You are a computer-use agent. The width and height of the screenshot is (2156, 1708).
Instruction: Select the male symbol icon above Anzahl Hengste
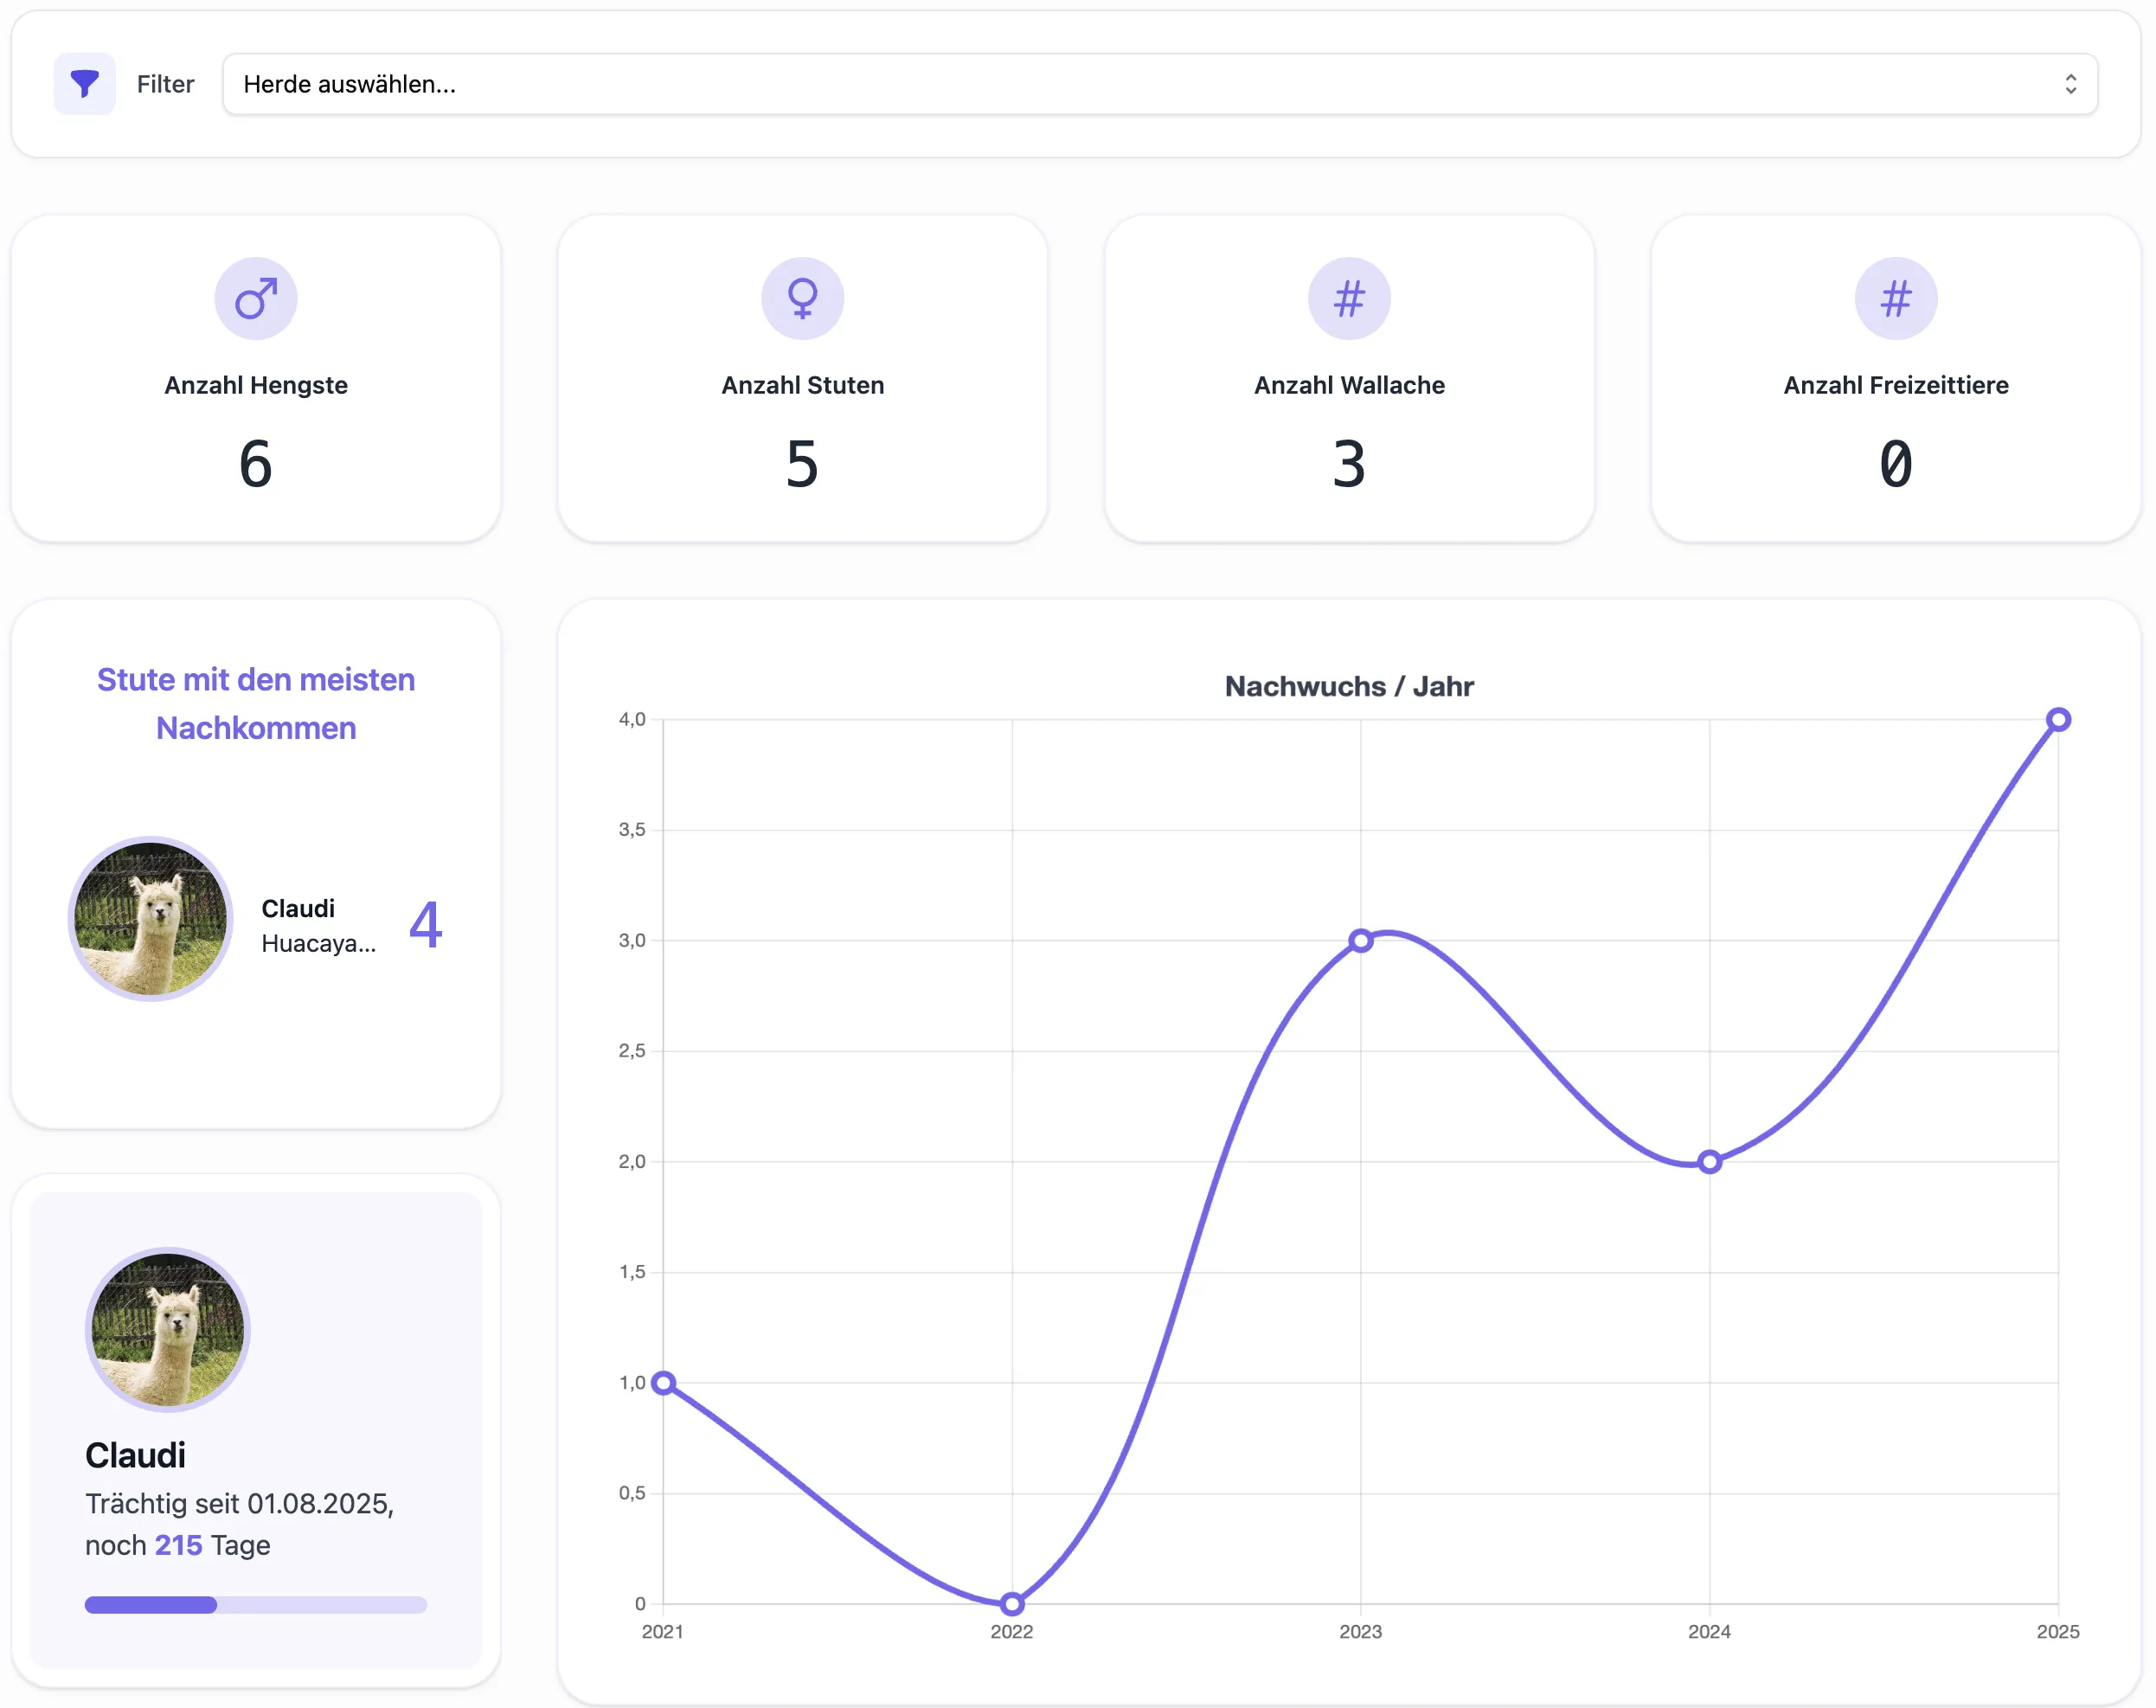pyautogui.click(x=256, y=297)
